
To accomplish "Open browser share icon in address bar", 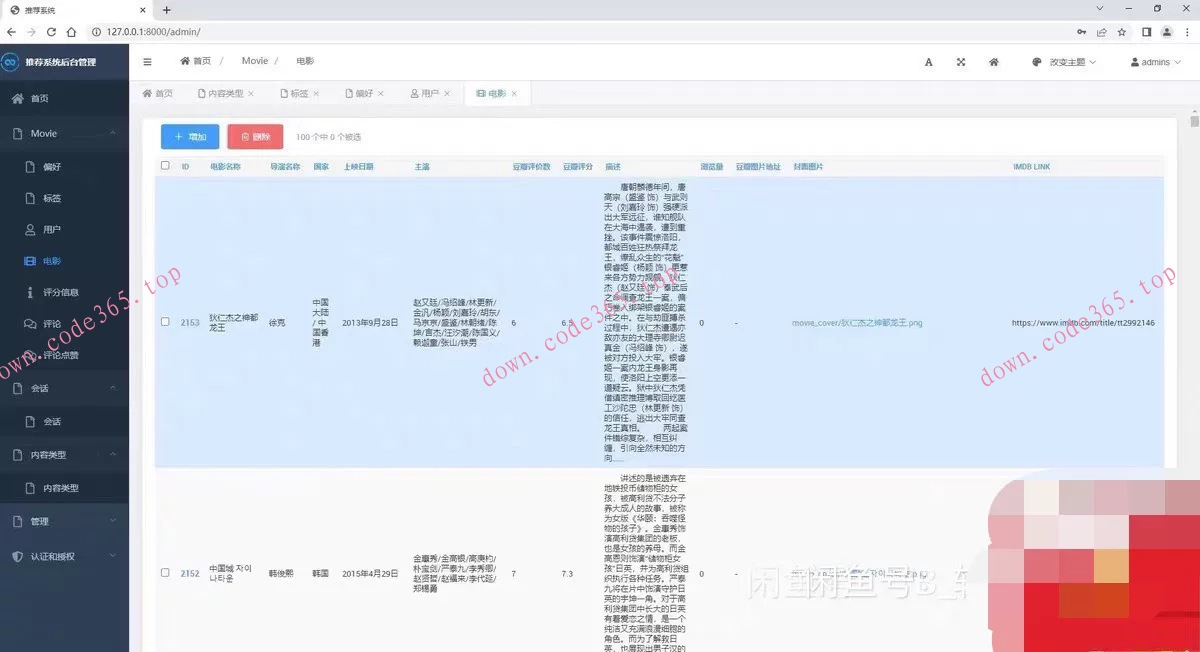I will [x=1101, y=32].
